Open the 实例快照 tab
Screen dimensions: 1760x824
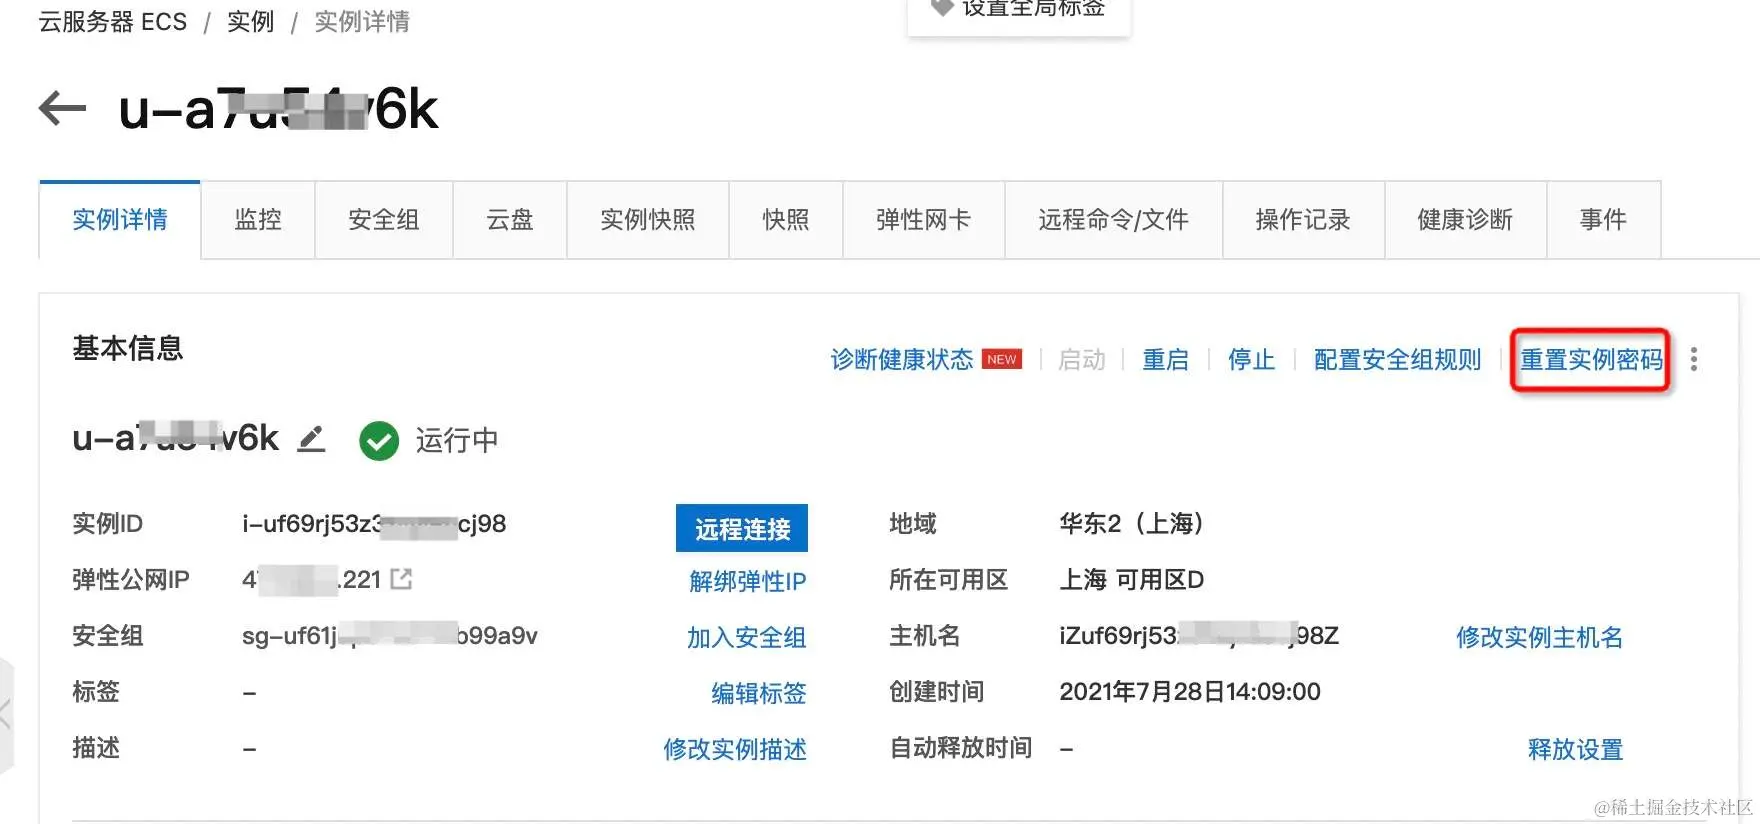coord(648,220)
